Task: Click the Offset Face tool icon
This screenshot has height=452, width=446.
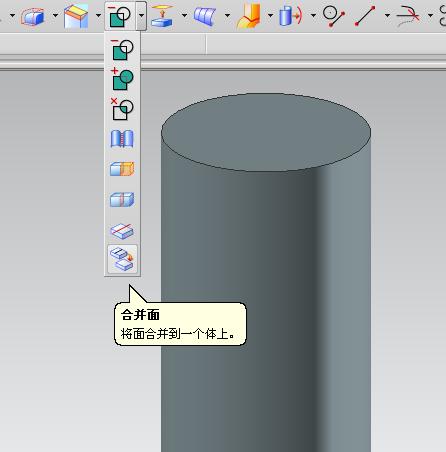Action: click(x=162, y=16)
